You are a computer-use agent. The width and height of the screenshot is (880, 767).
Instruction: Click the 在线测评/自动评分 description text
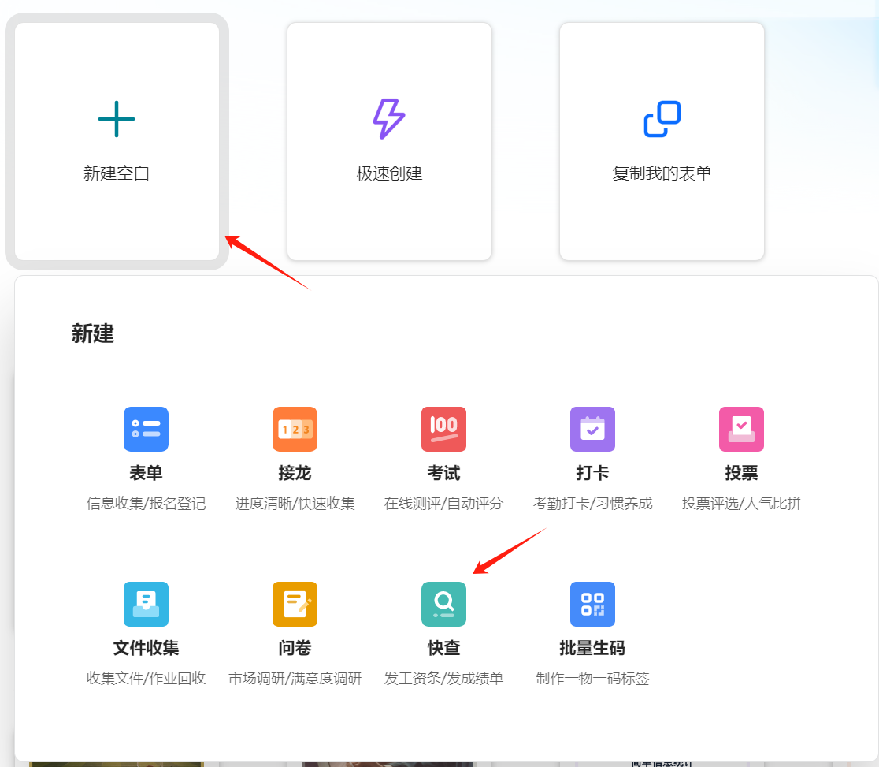[443, 503]
